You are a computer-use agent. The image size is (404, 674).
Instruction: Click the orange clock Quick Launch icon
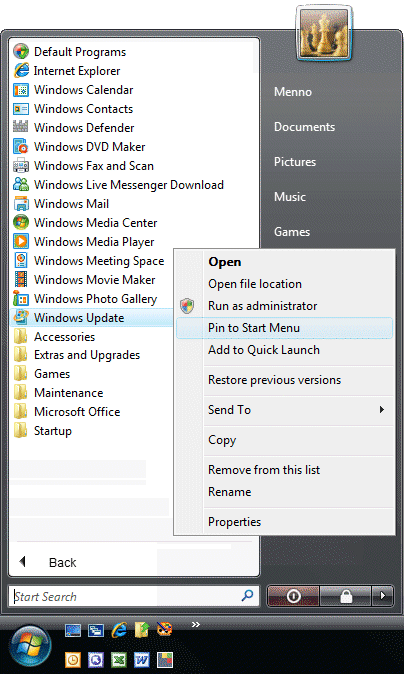coord(73,659)
